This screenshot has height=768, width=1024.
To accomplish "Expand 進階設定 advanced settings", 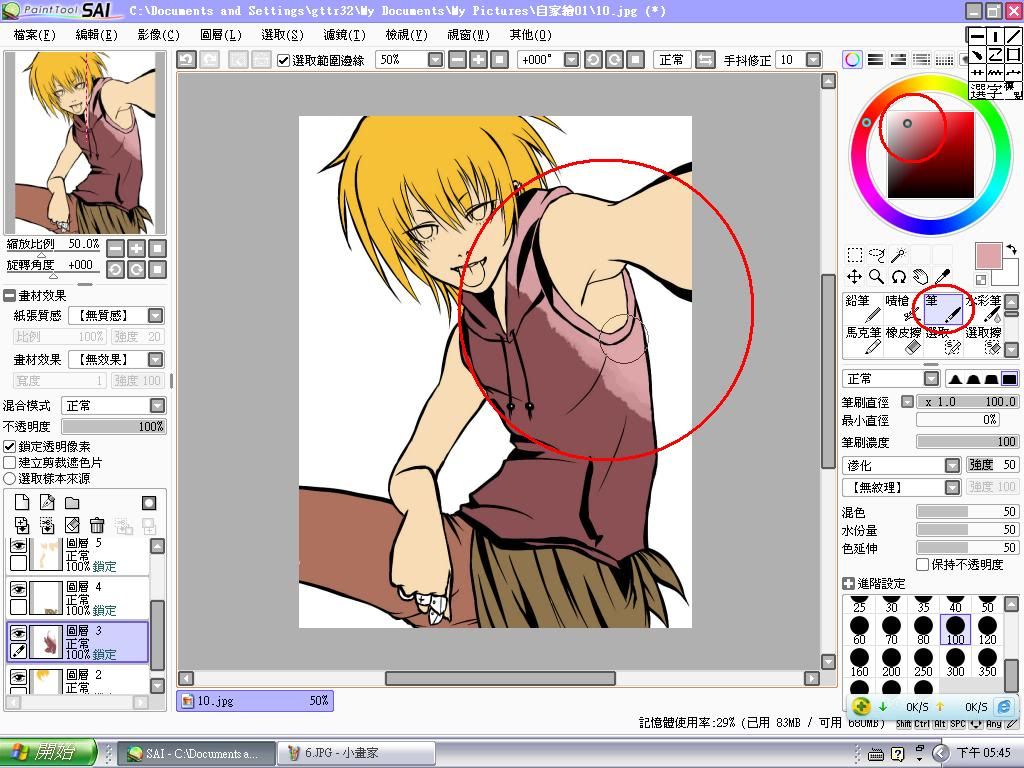I will pos(848,584).
